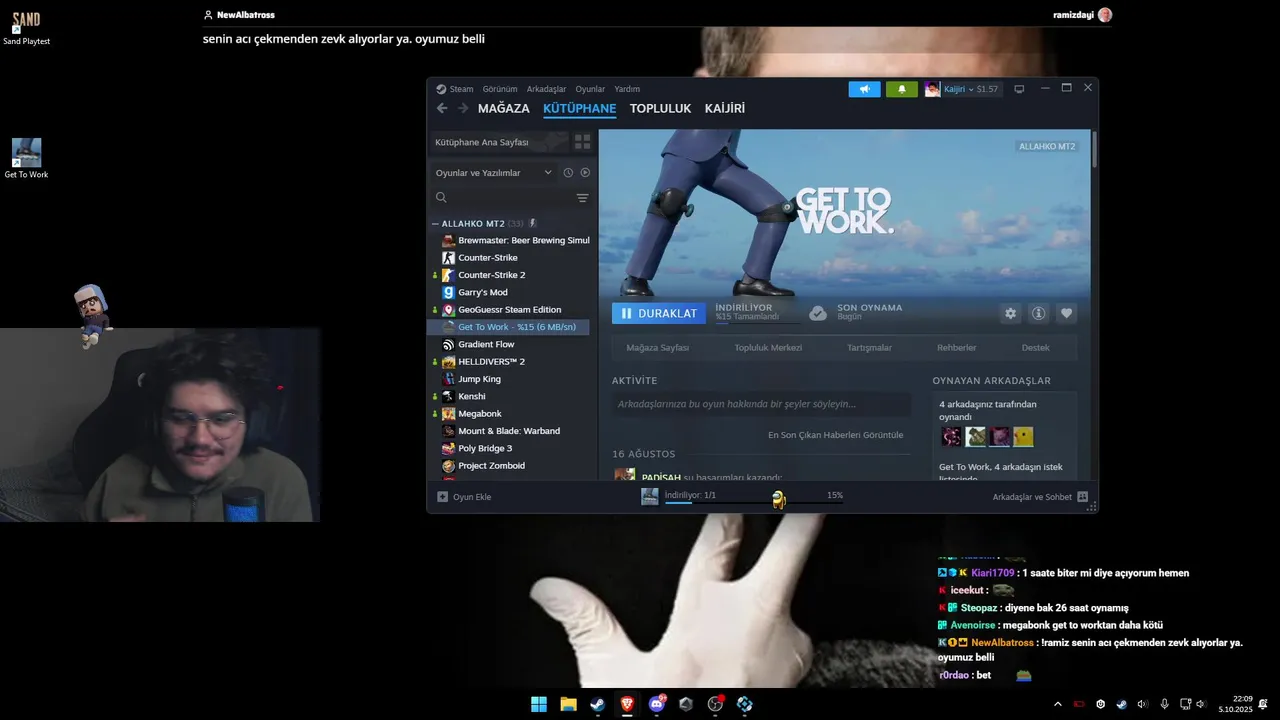The width and height of the screenshot is (1280, 720).
Task: Open Kaijiri account dropdown
Action: point(961,89)
